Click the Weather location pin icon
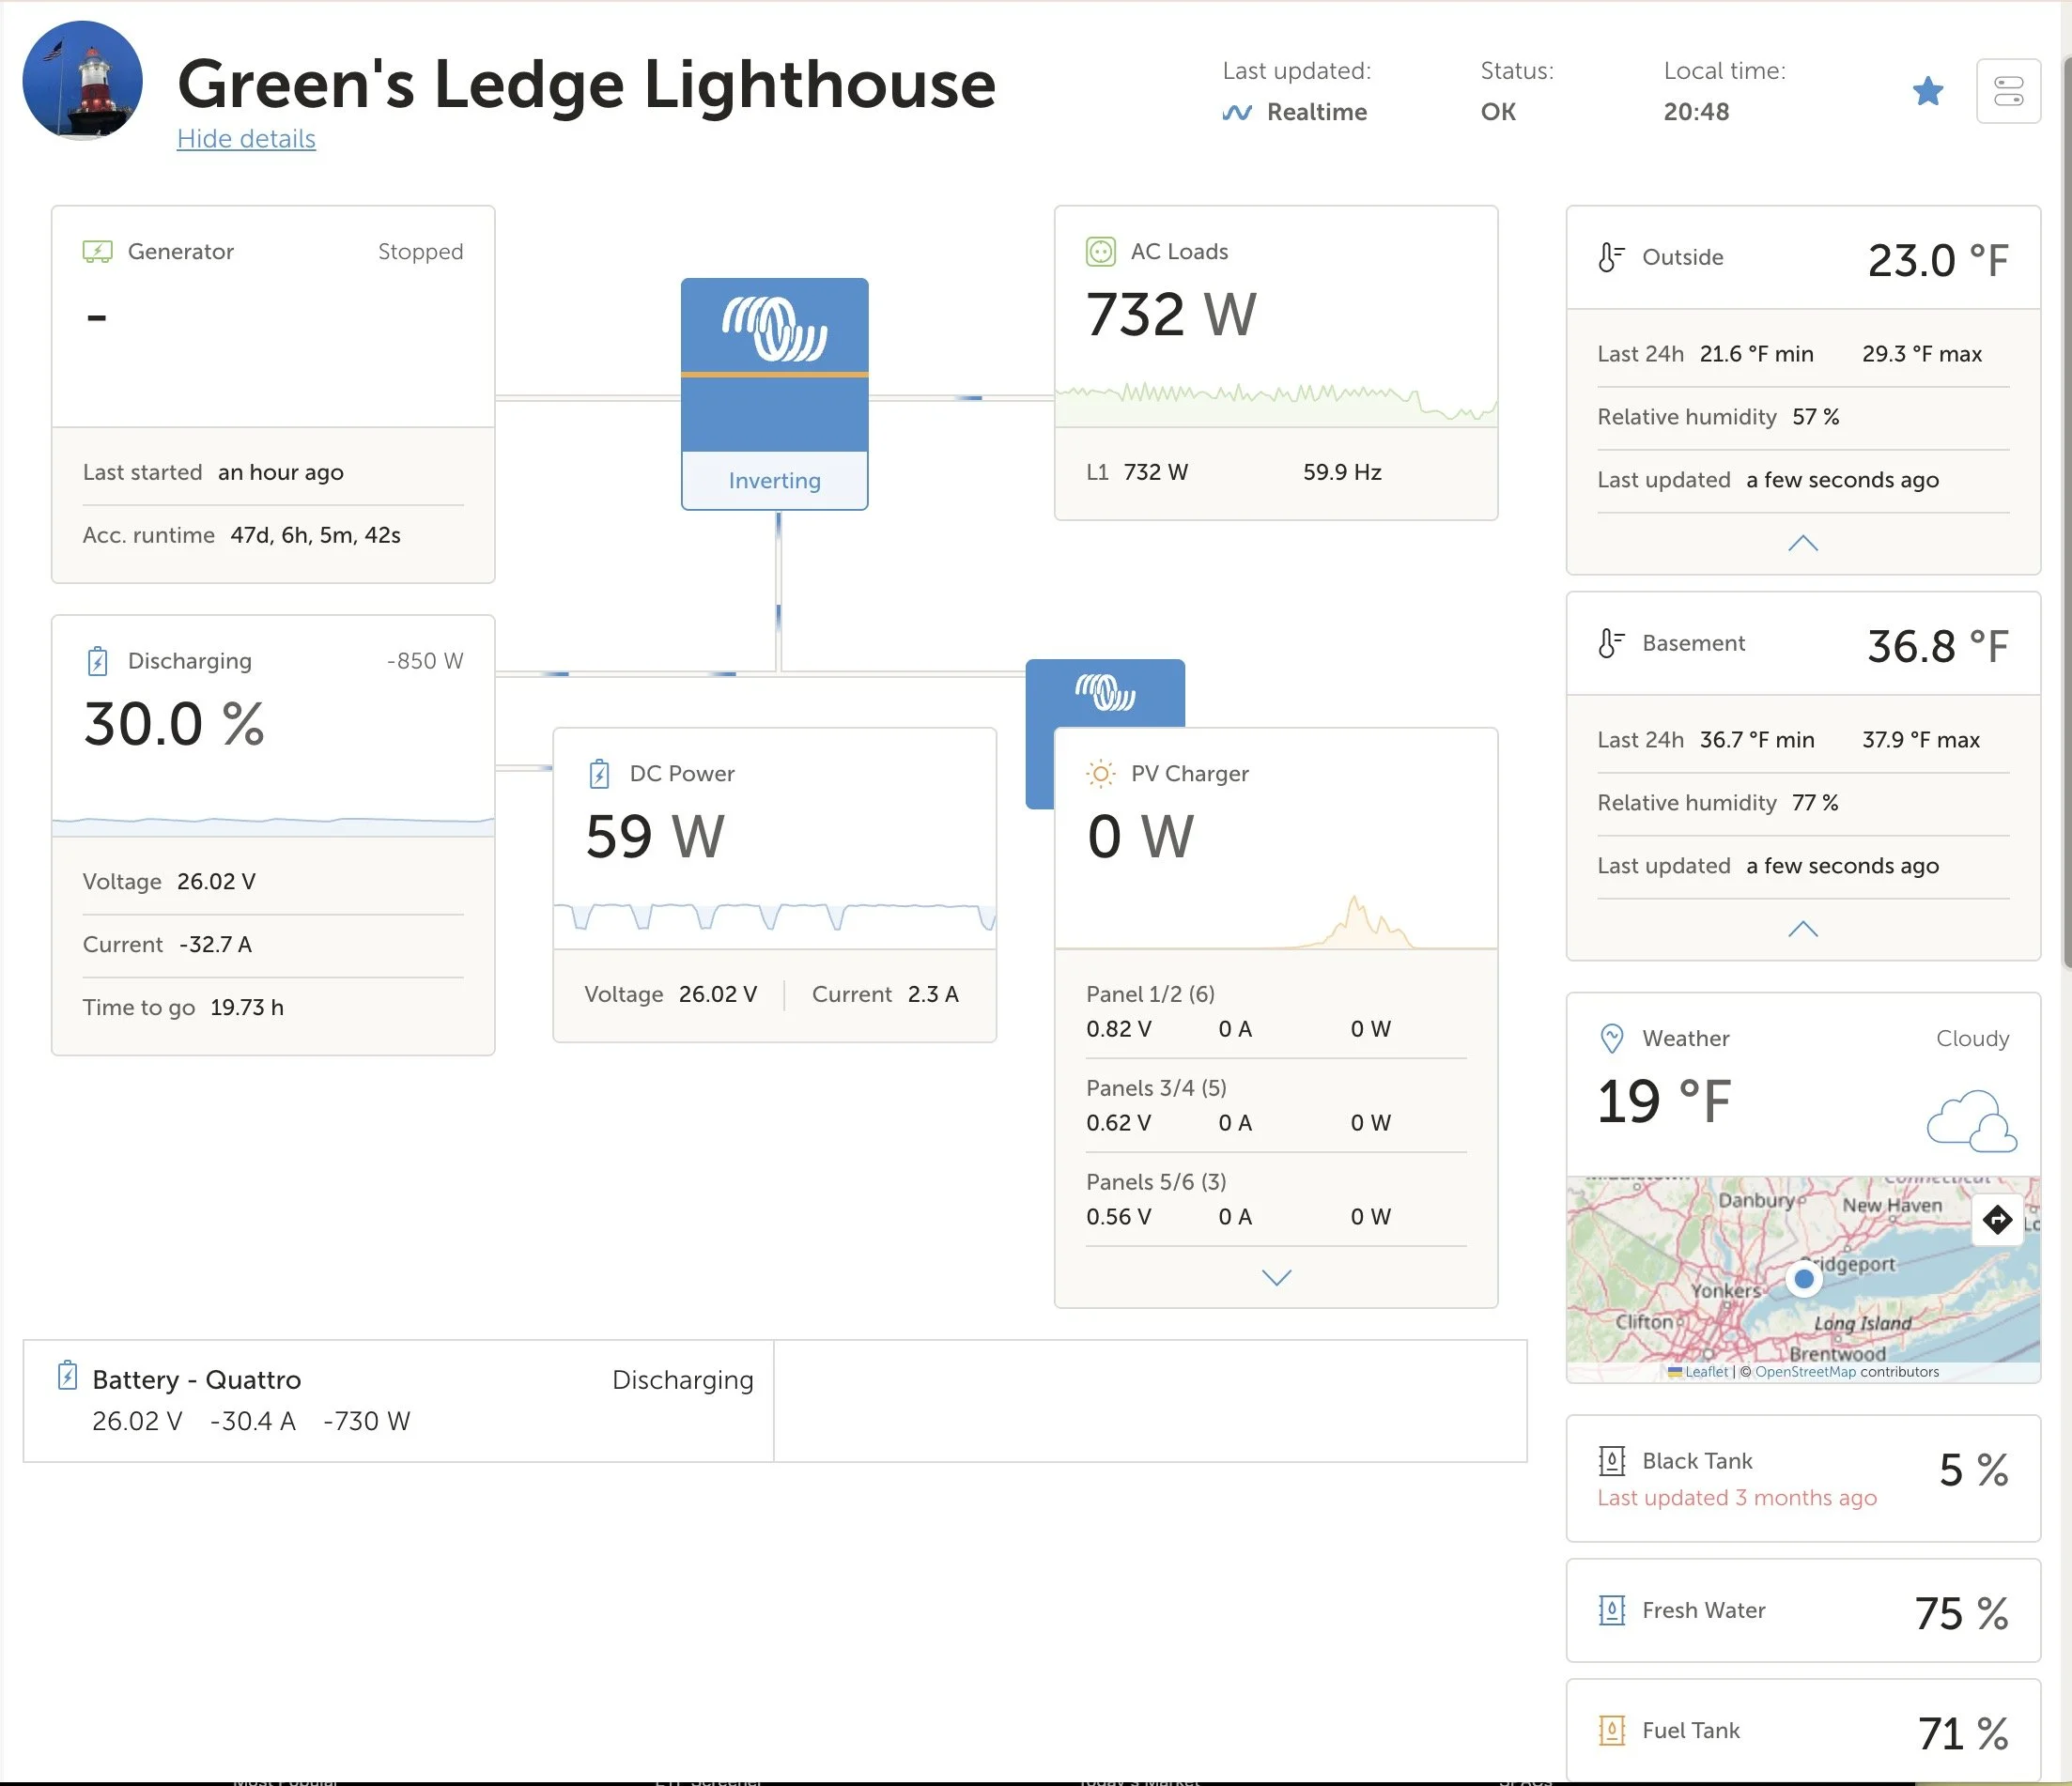This screenshot has height=1786, width=2072. (x=1611, y=1038)
